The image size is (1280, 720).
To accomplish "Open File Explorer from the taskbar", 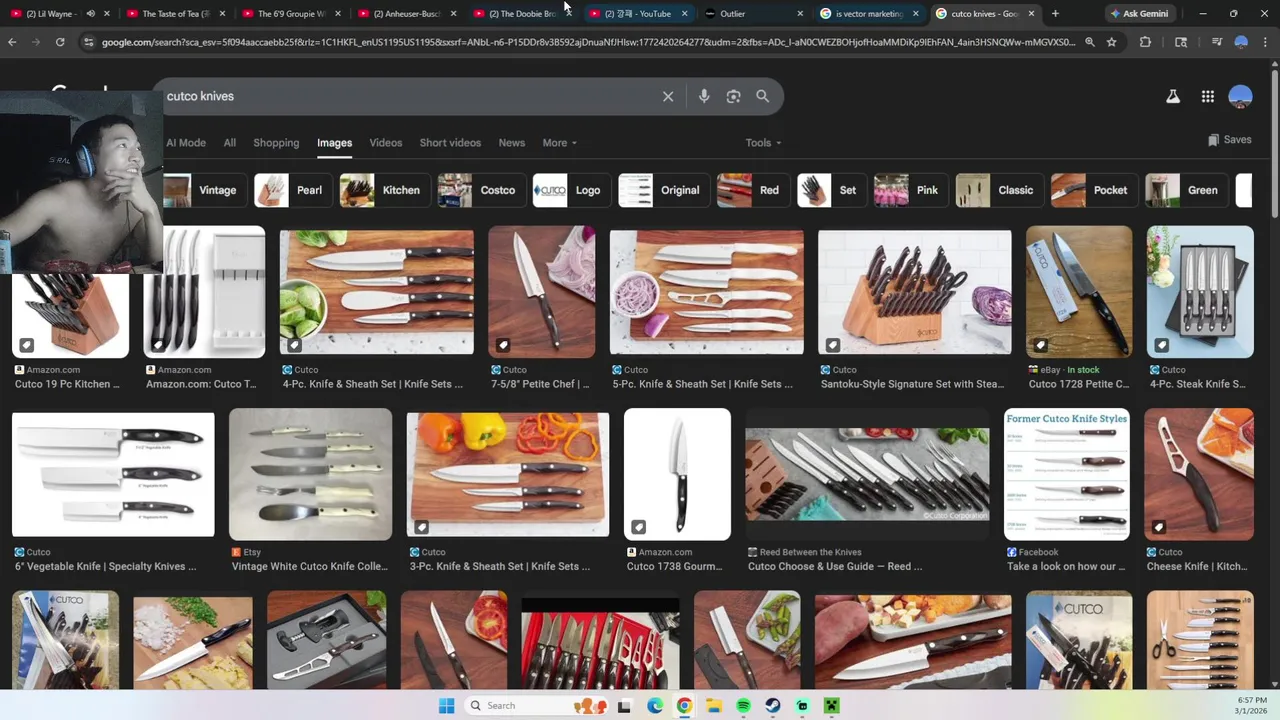I will (714, 705).
